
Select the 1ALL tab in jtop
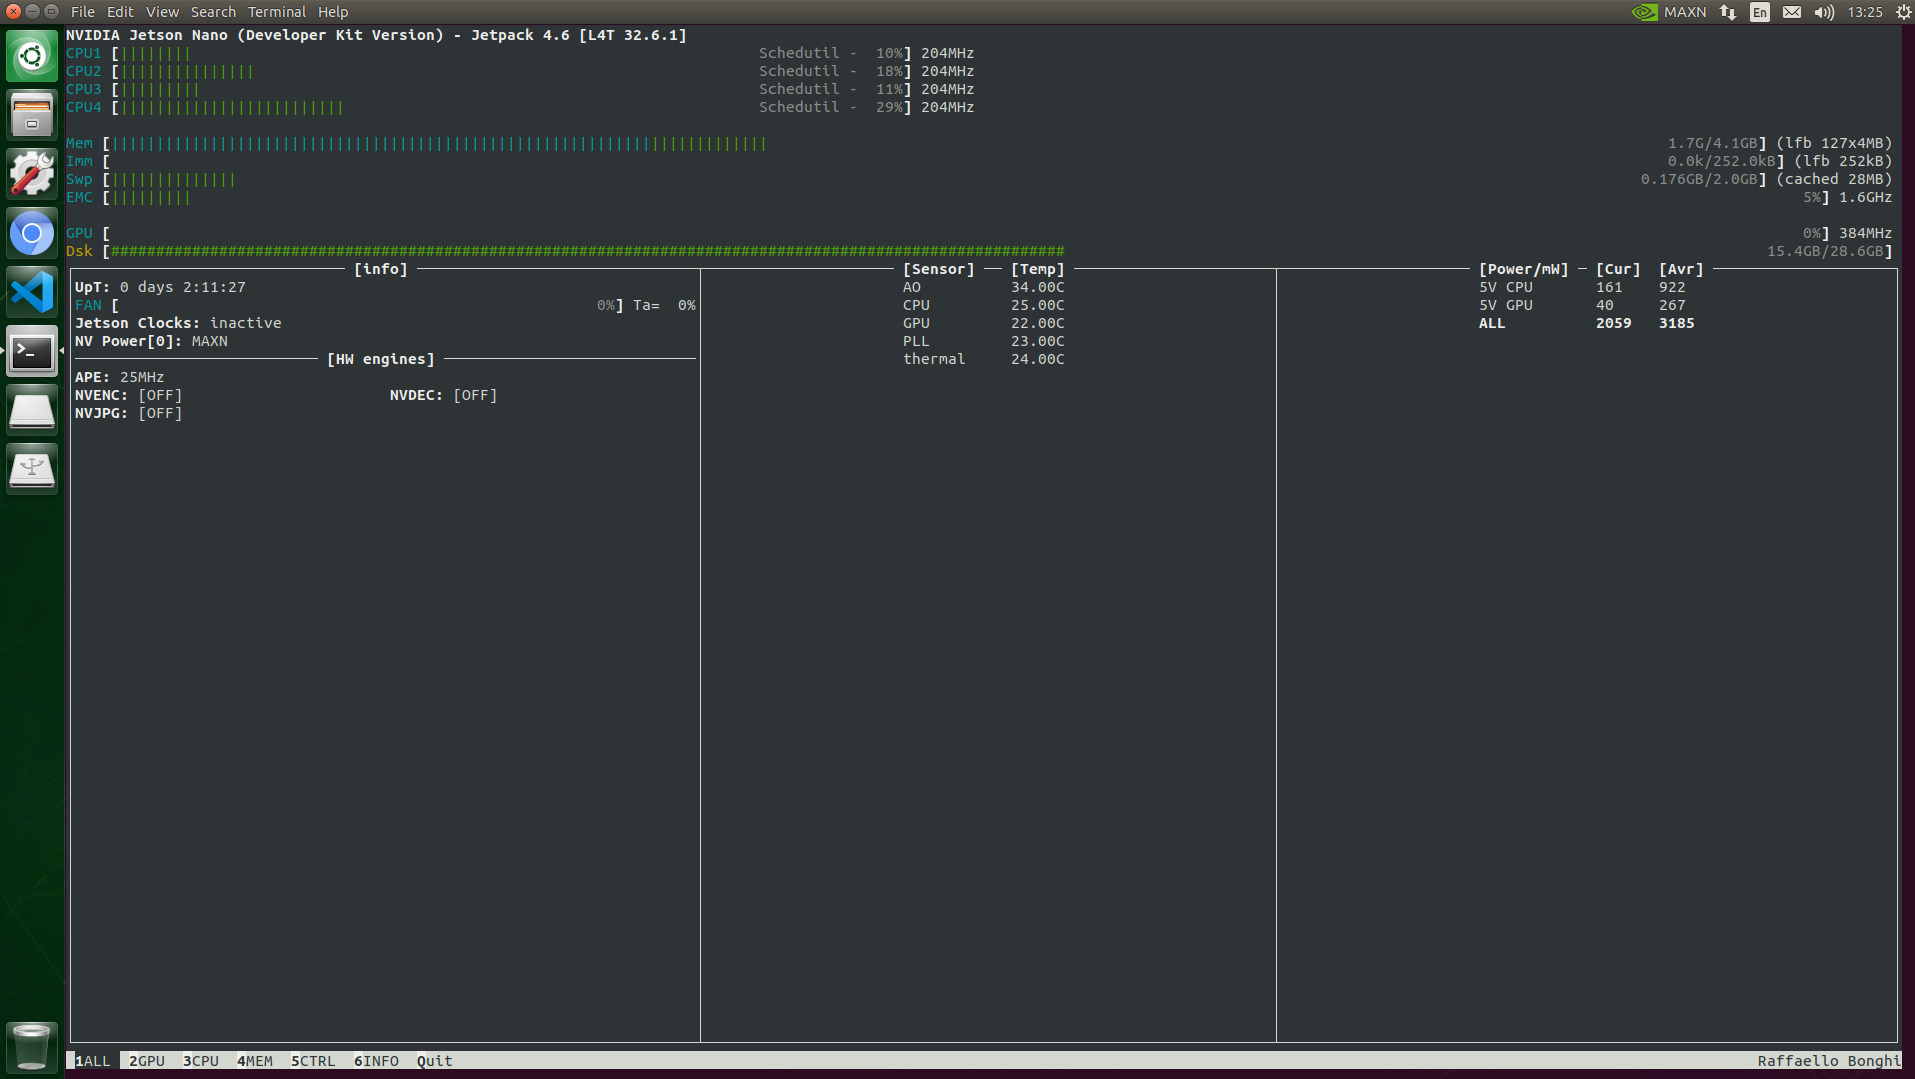[93, 1061]
